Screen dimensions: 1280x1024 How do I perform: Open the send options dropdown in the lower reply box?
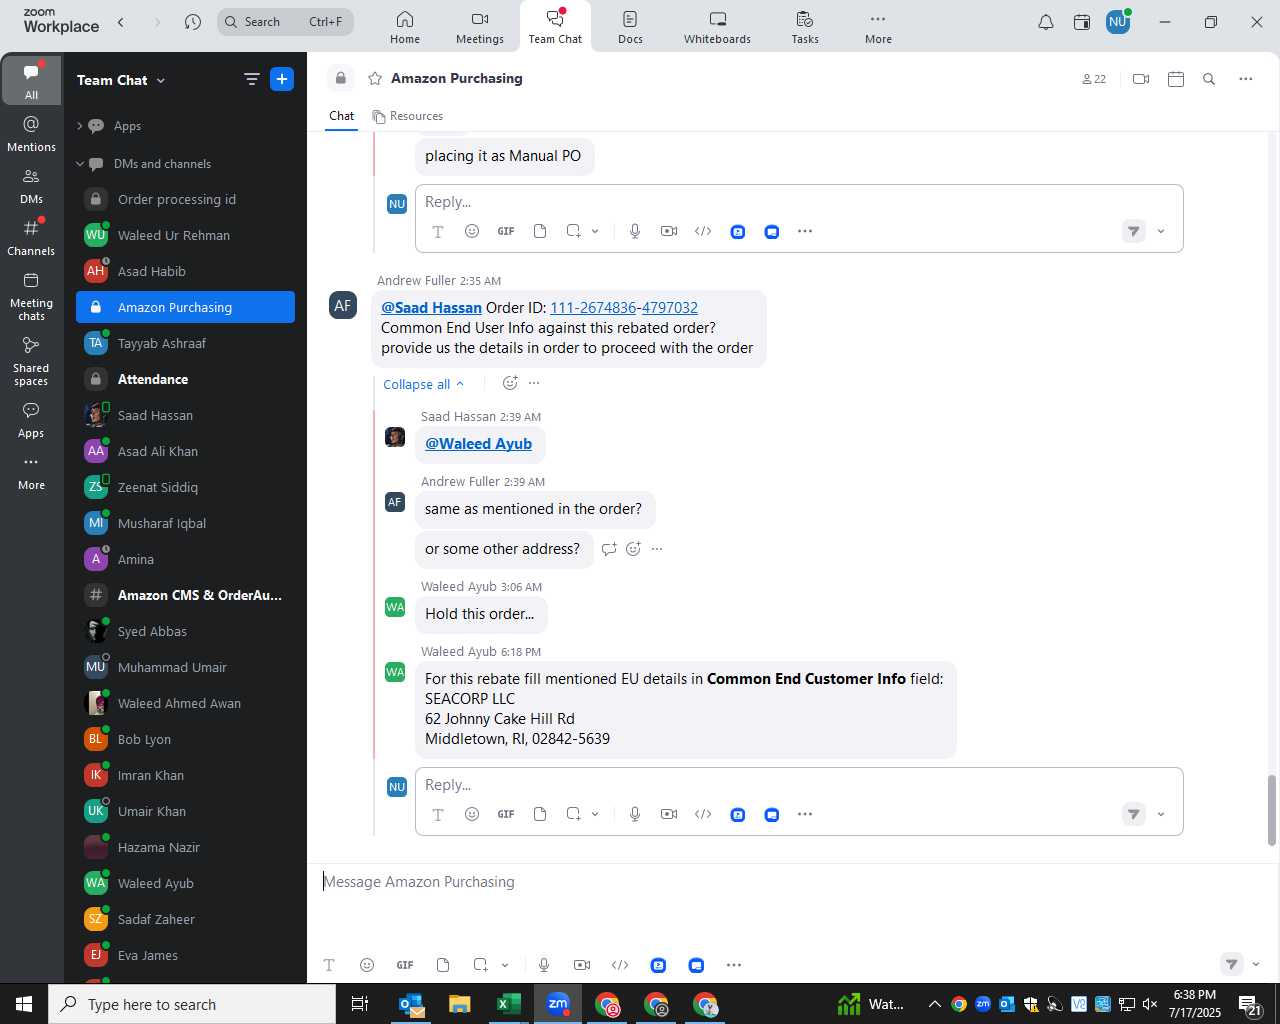click(x=1161, y=815)
